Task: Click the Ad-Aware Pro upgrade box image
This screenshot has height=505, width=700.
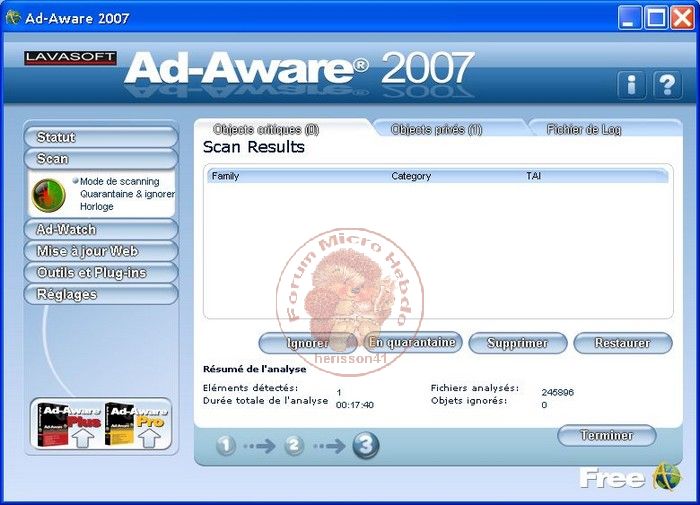Action: pos(136,425)
